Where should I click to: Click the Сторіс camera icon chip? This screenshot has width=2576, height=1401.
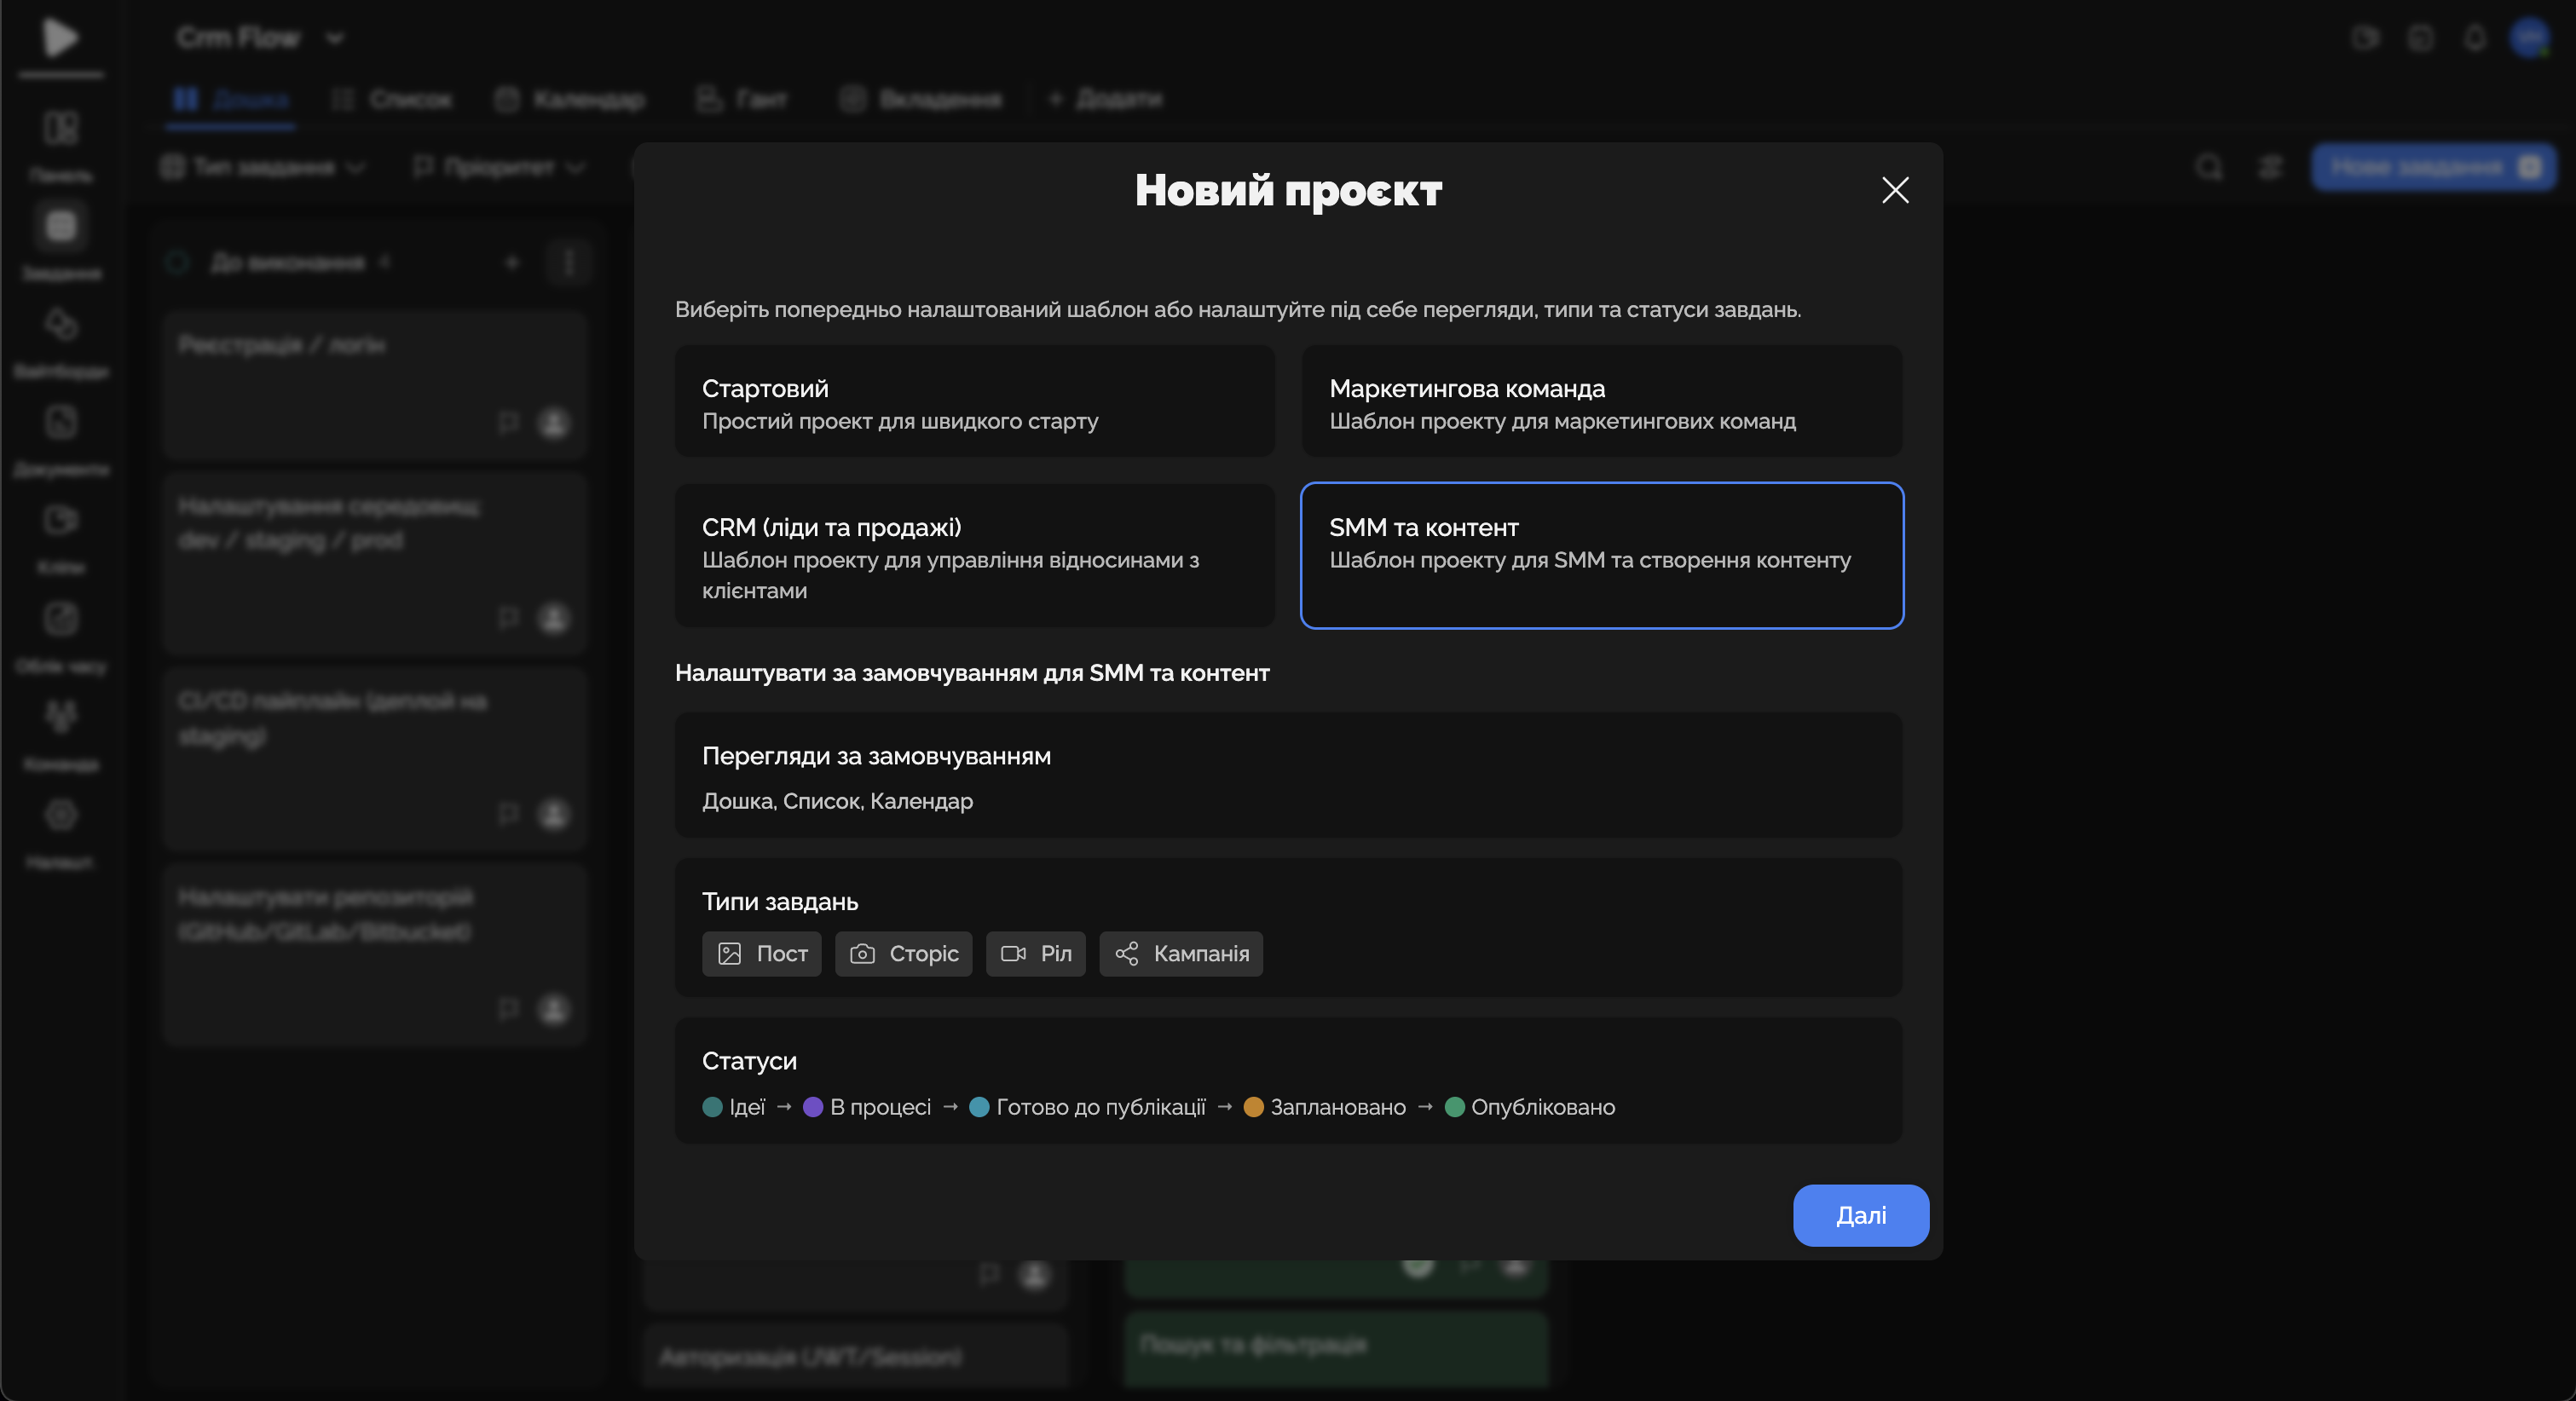pos(903,954)
